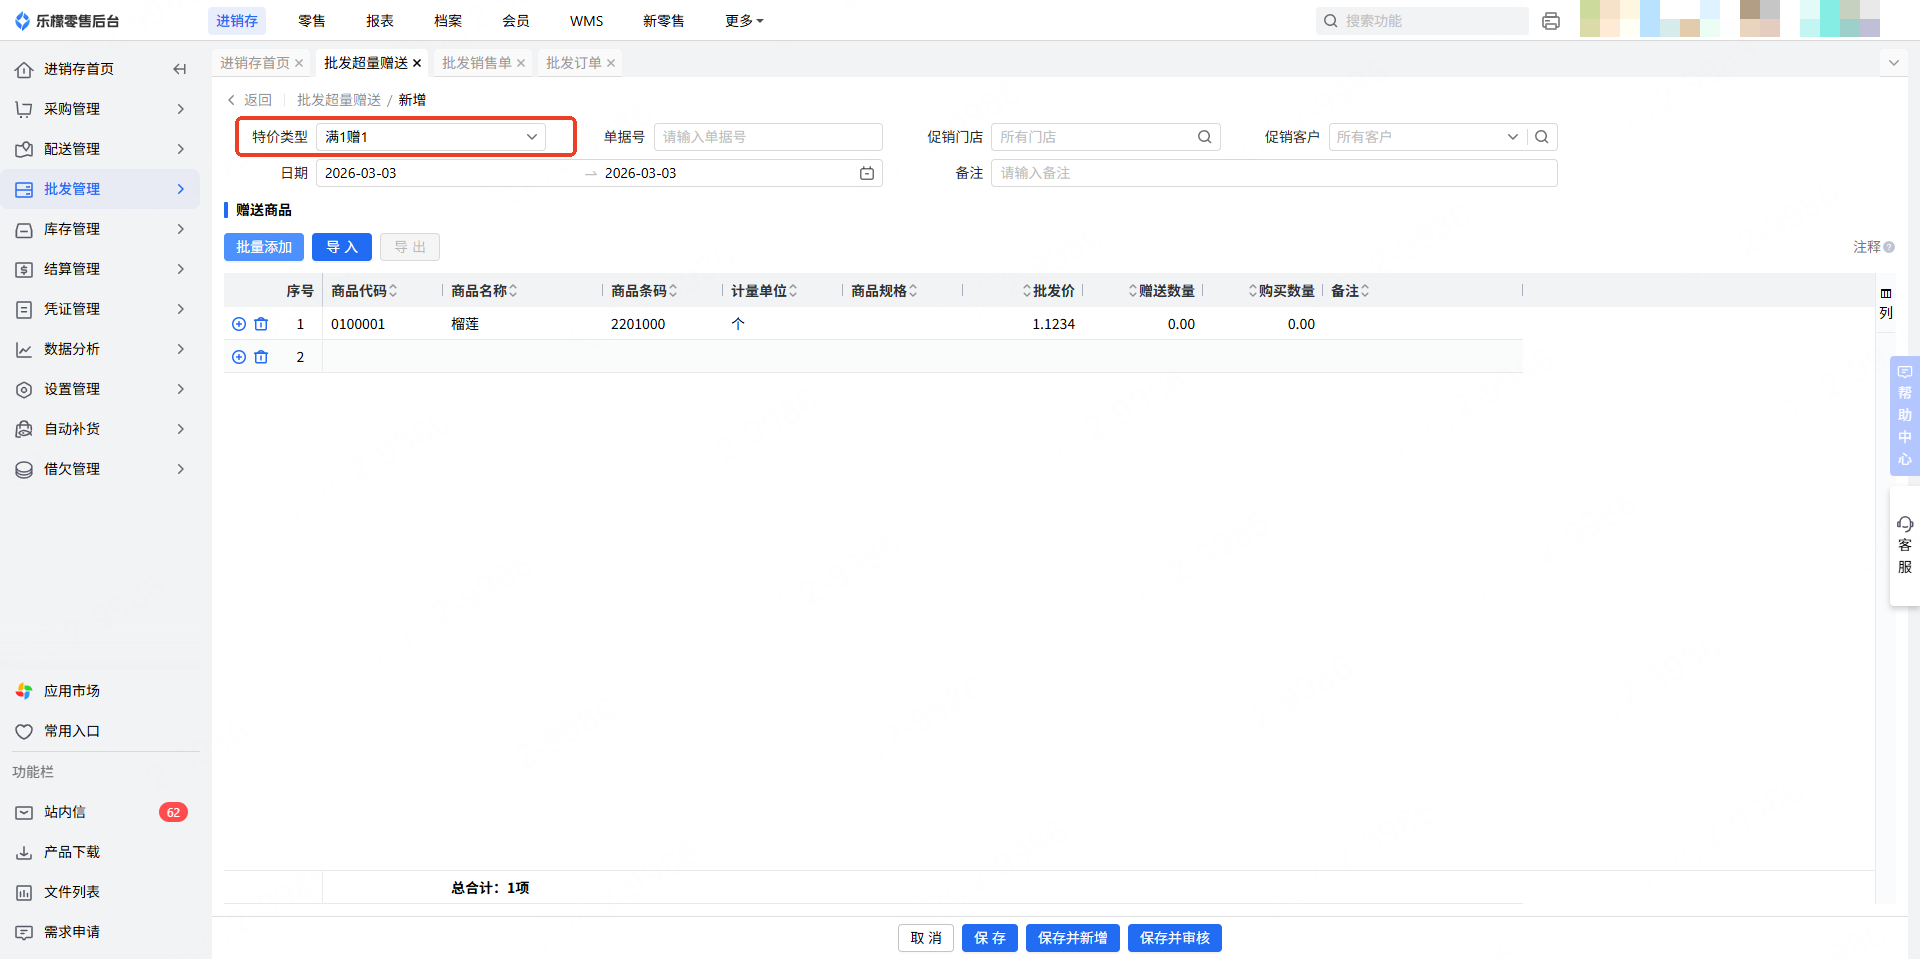Focus the 搜索功能 search box

[1422, 21]
